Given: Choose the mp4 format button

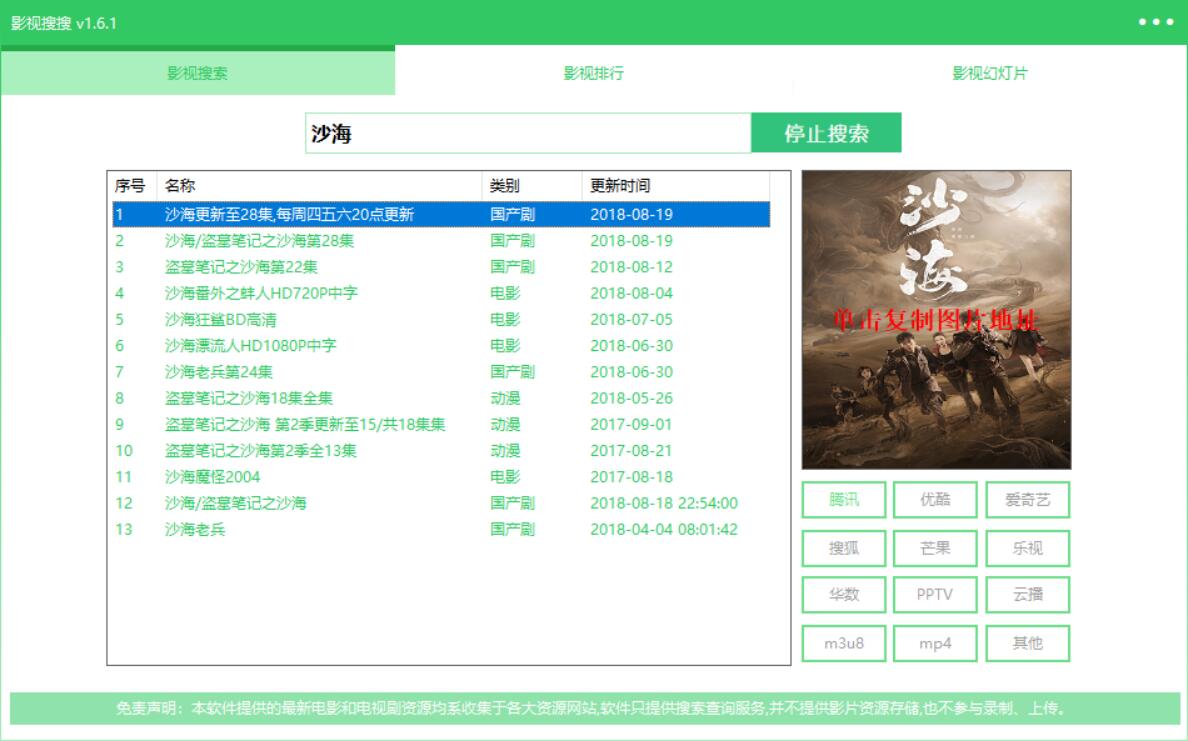Looking at the screenshot, I should click(x=935, y=643).
